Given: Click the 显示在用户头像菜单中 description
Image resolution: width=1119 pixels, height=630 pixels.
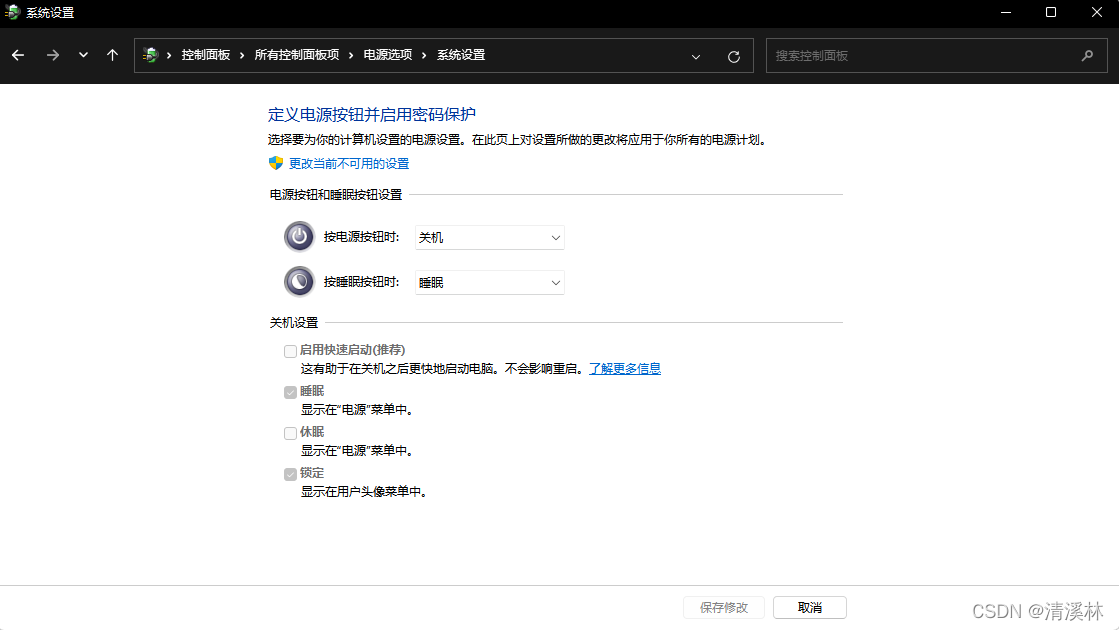Looking at the screenshot, I should click(364, 492).
